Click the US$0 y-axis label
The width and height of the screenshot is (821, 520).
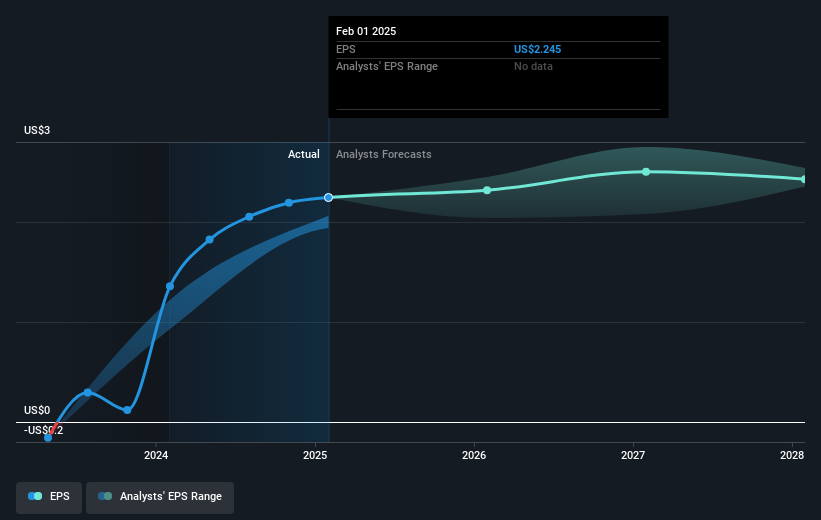[37, 411]
